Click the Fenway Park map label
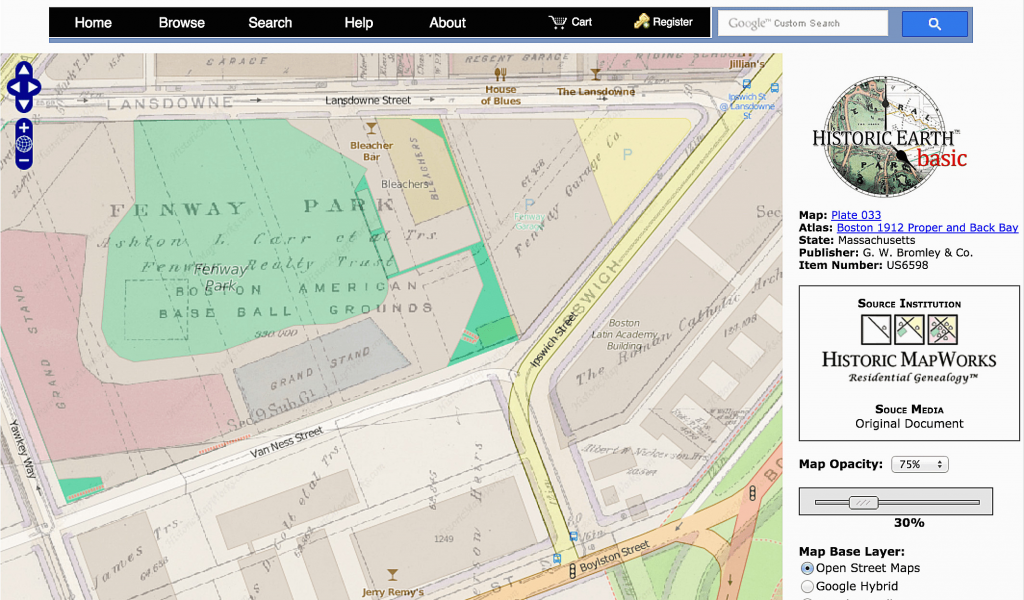The image size is (1024, 600). (221, 277)
